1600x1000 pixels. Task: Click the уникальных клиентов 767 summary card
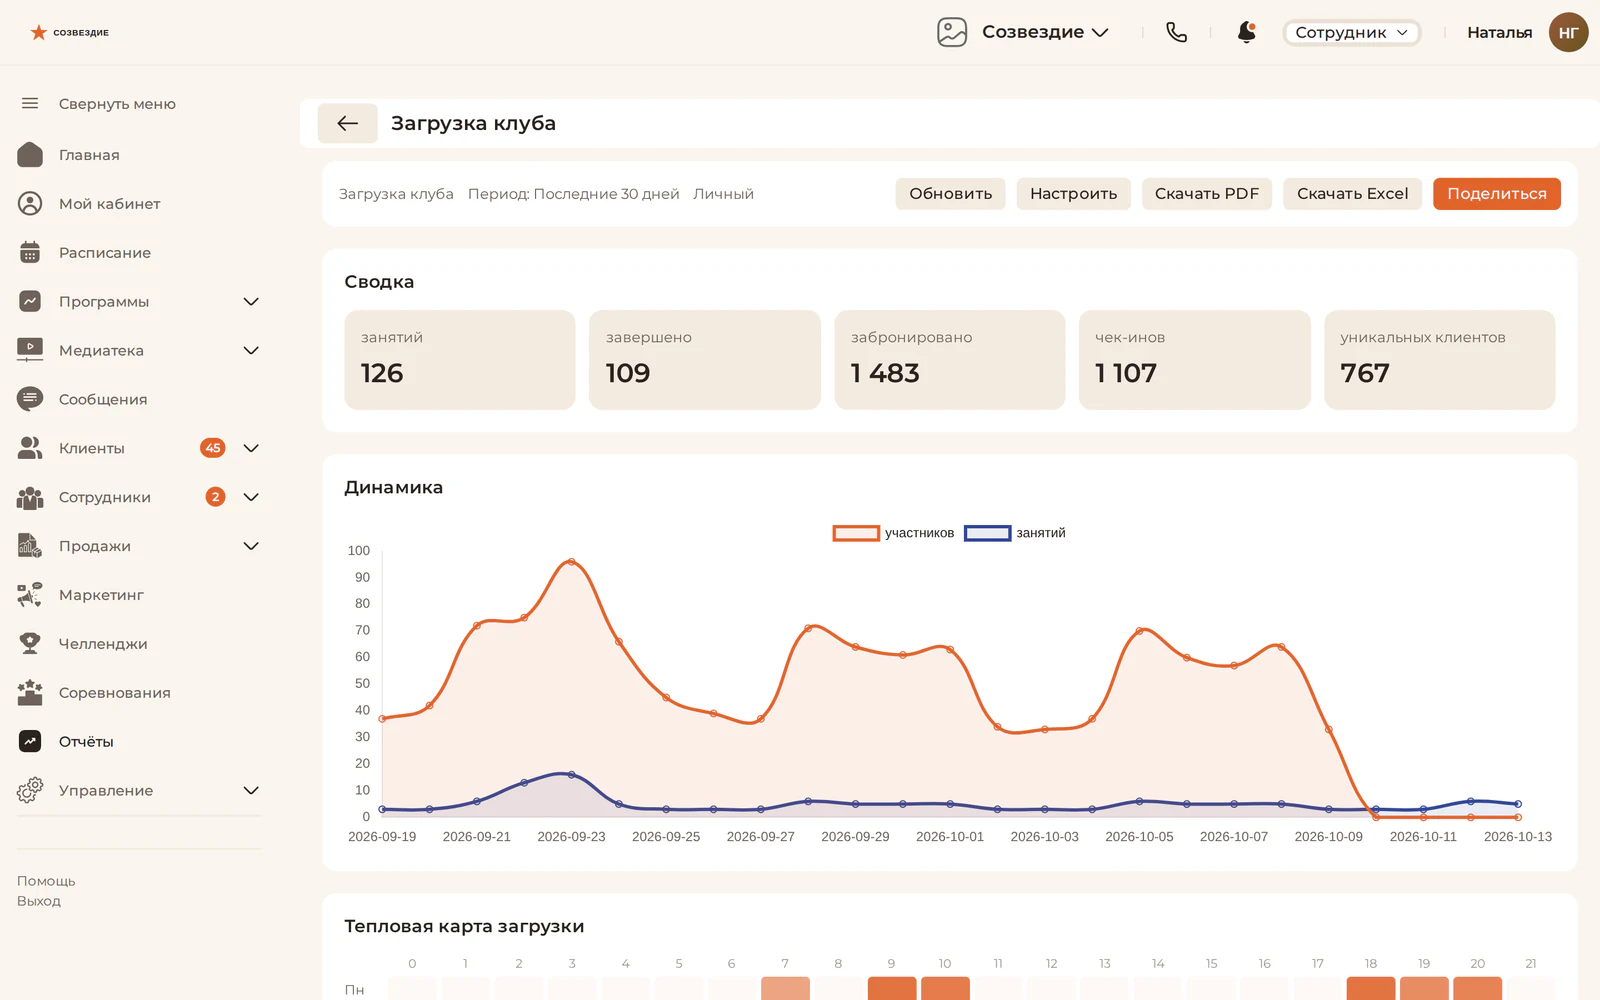pos(1439,360)
